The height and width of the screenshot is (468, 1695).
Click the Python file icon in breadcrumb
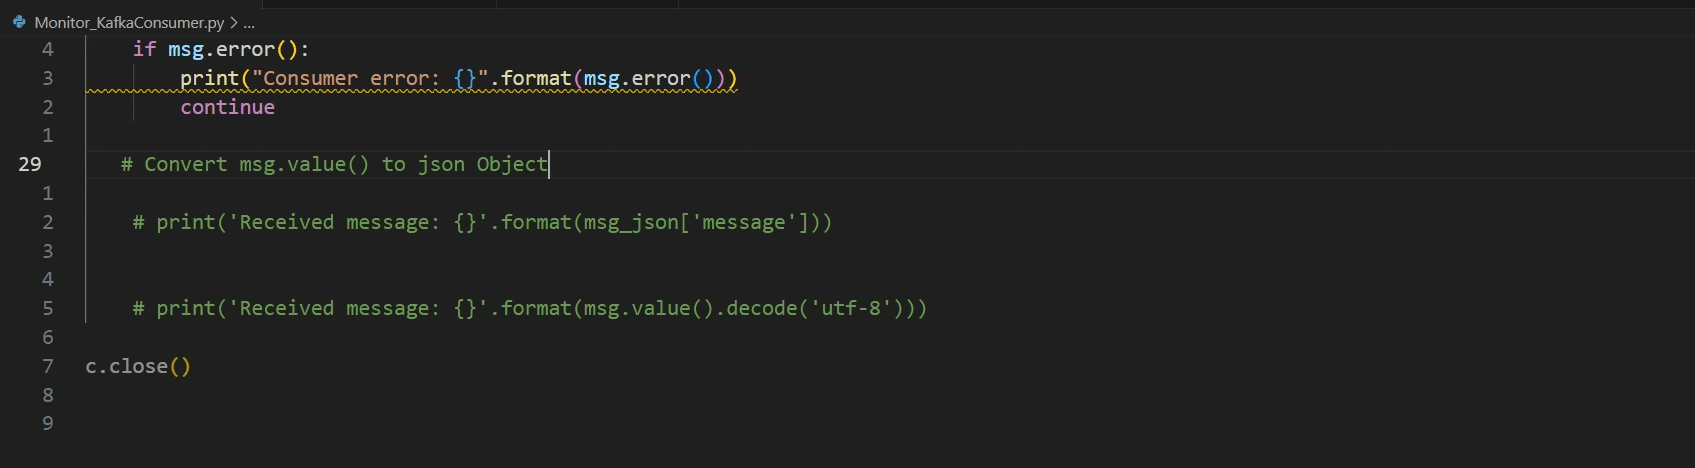click(x=19, y=22)
